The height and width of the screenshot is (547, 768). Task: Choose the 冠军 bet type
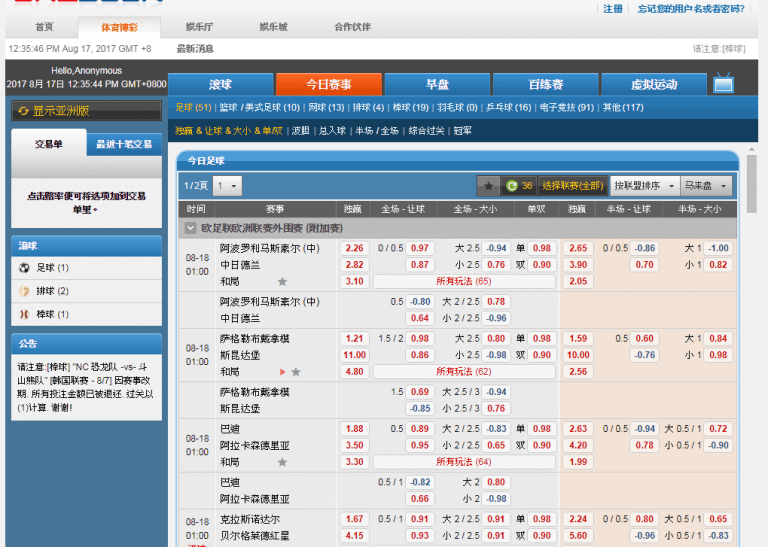pos(462,131)
